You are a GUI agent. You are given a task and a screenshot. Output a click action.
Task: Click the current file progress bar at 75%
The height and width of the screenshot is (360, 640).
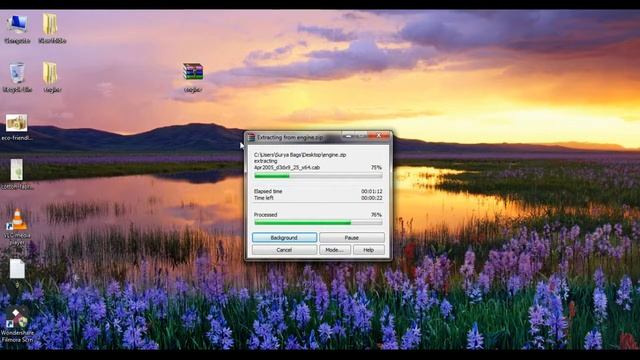click(x=318, y=176)
